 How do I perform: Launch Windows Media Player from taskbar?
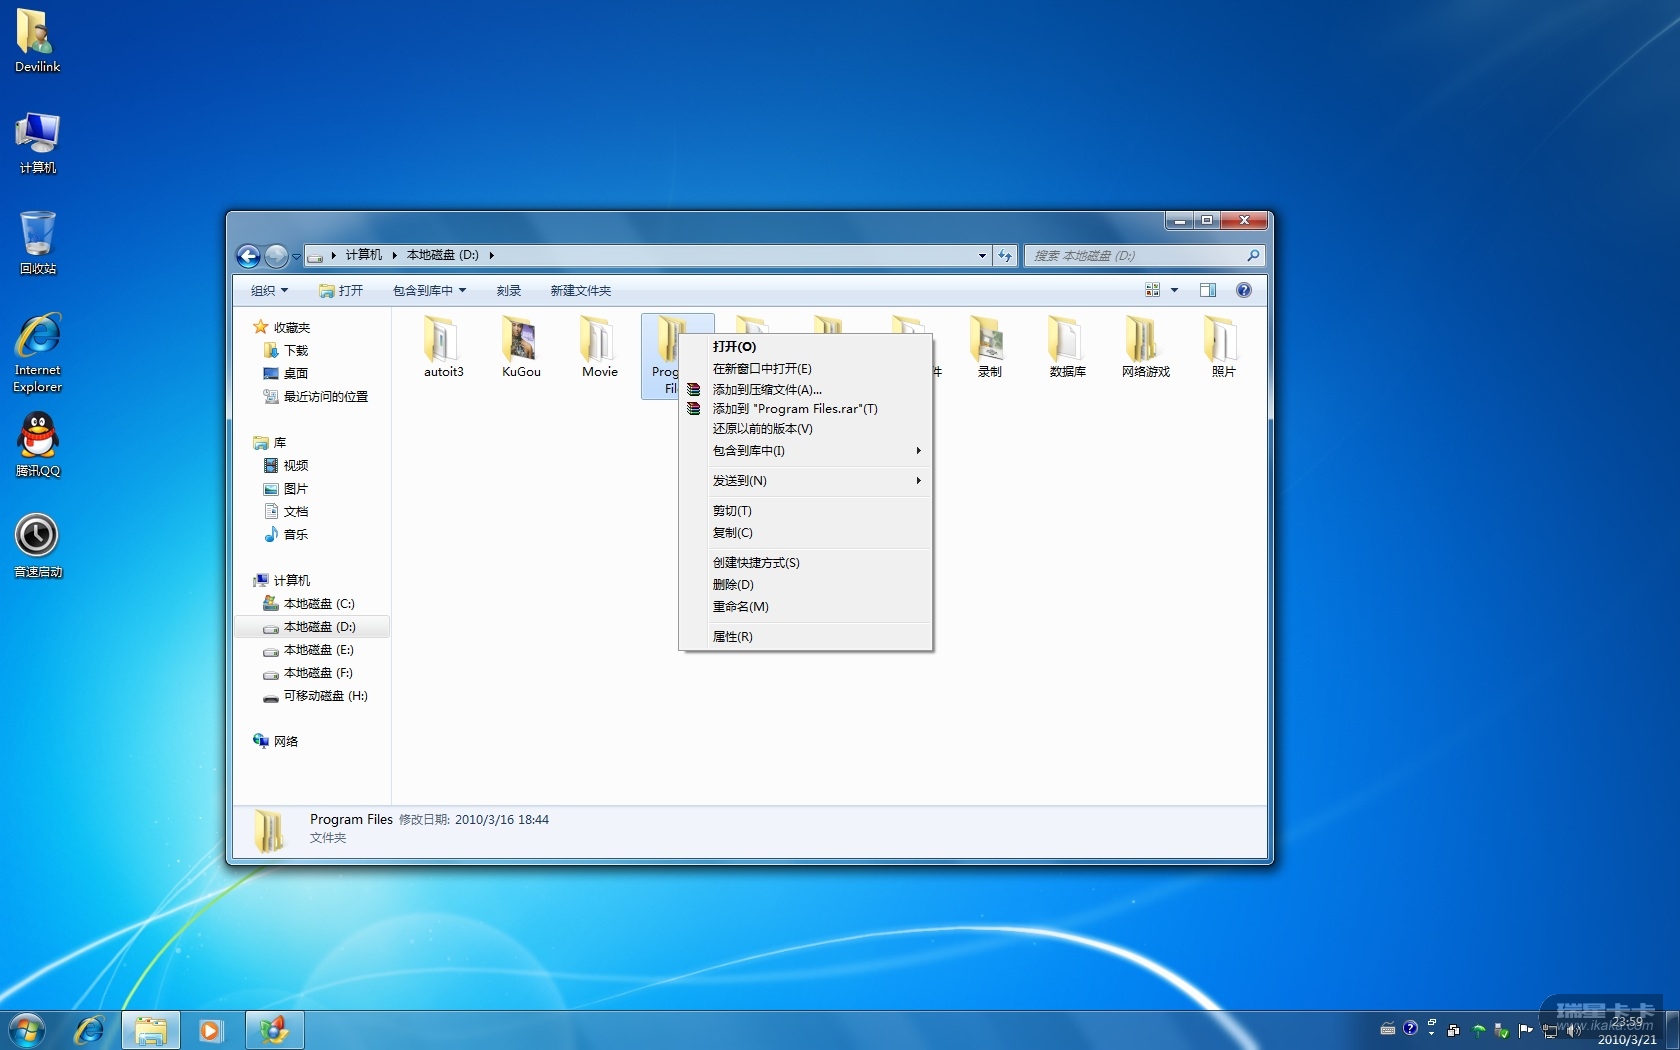[210, 1030]
